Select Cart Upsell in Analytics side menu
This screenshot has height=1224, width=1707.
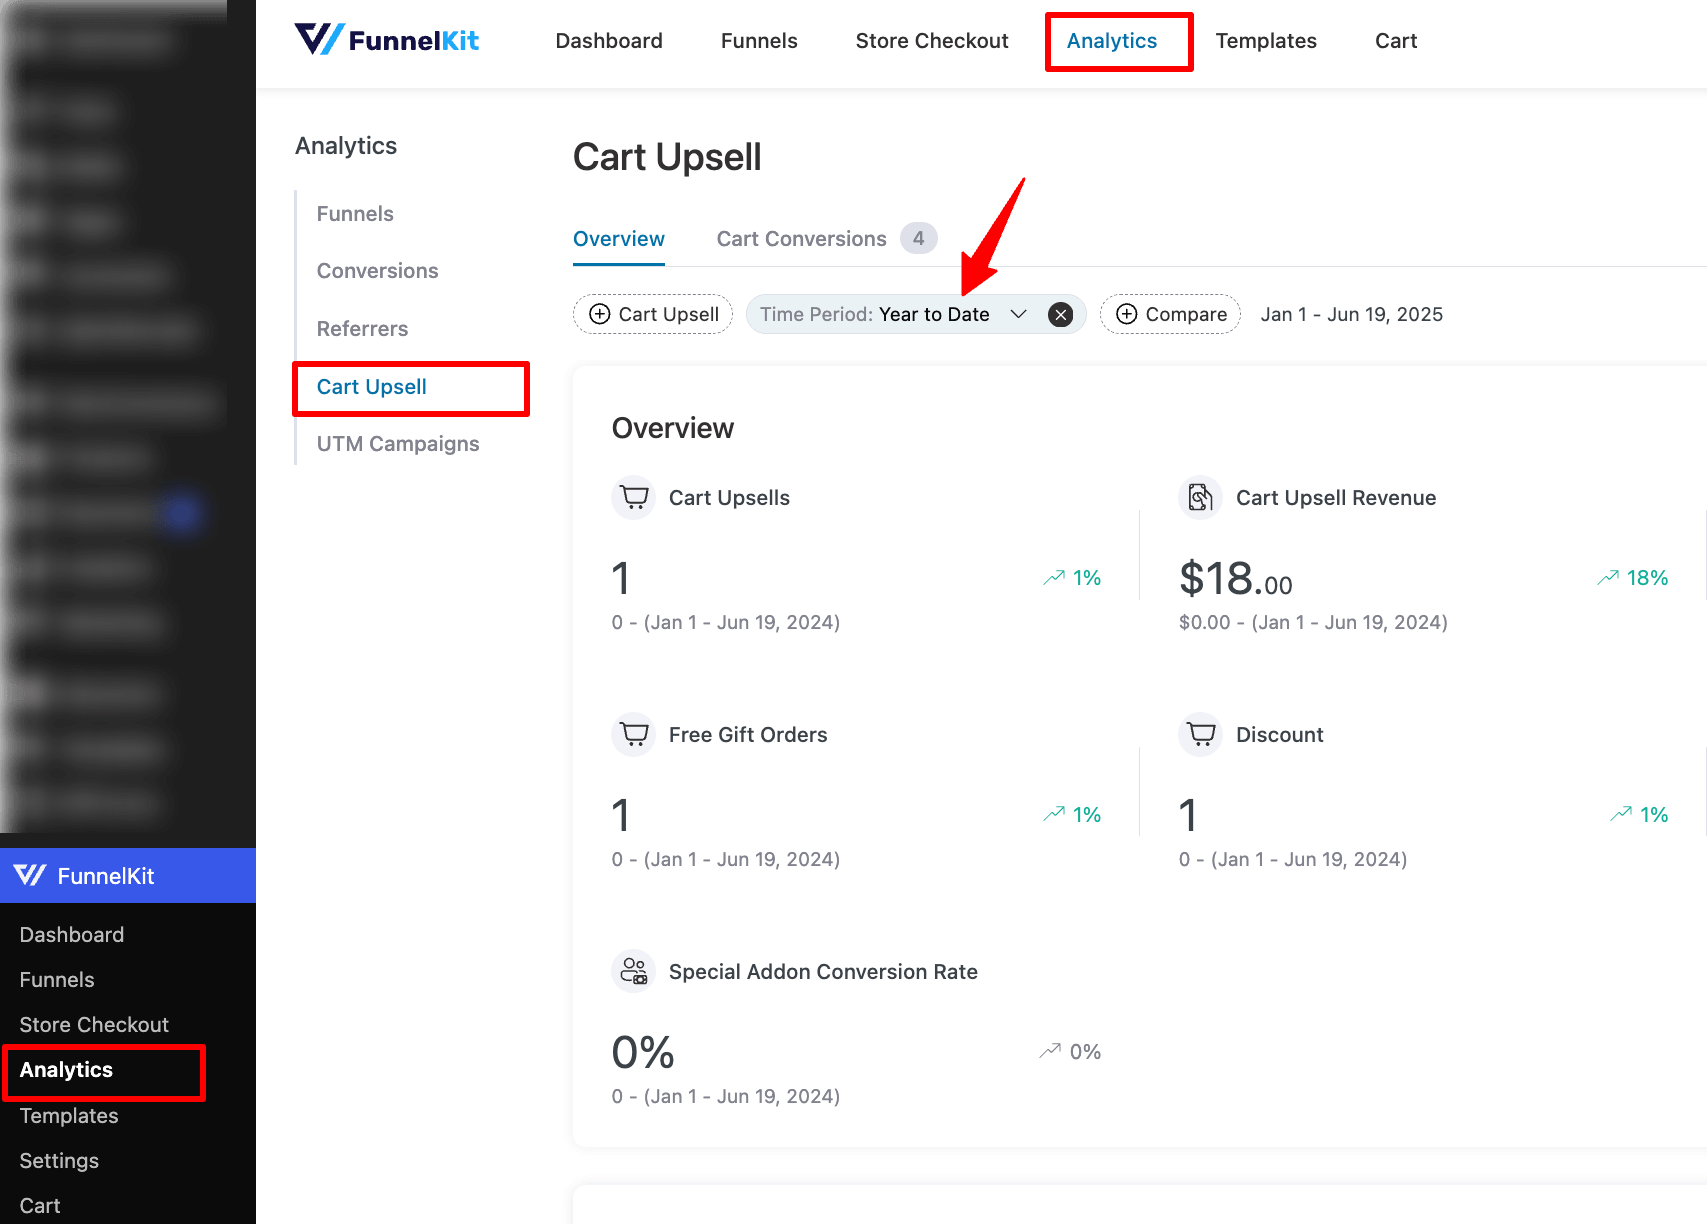click(x=372, y=387)
